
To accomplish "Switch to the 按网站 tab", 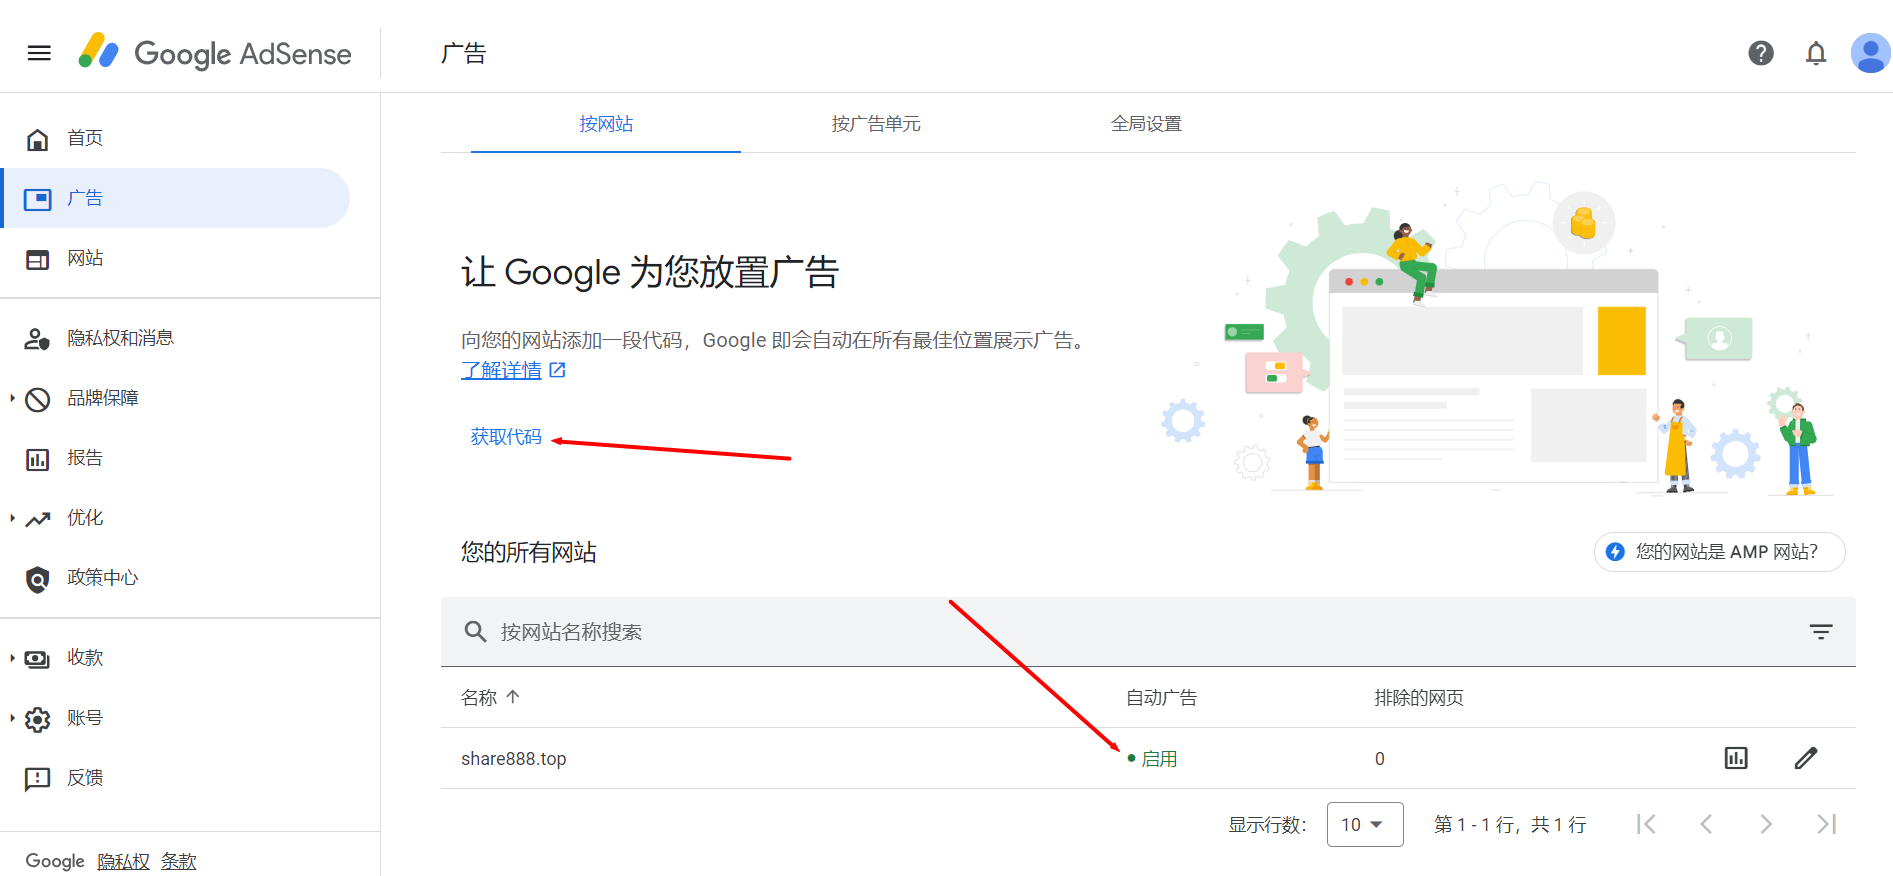I will click(x=606, y=124).
